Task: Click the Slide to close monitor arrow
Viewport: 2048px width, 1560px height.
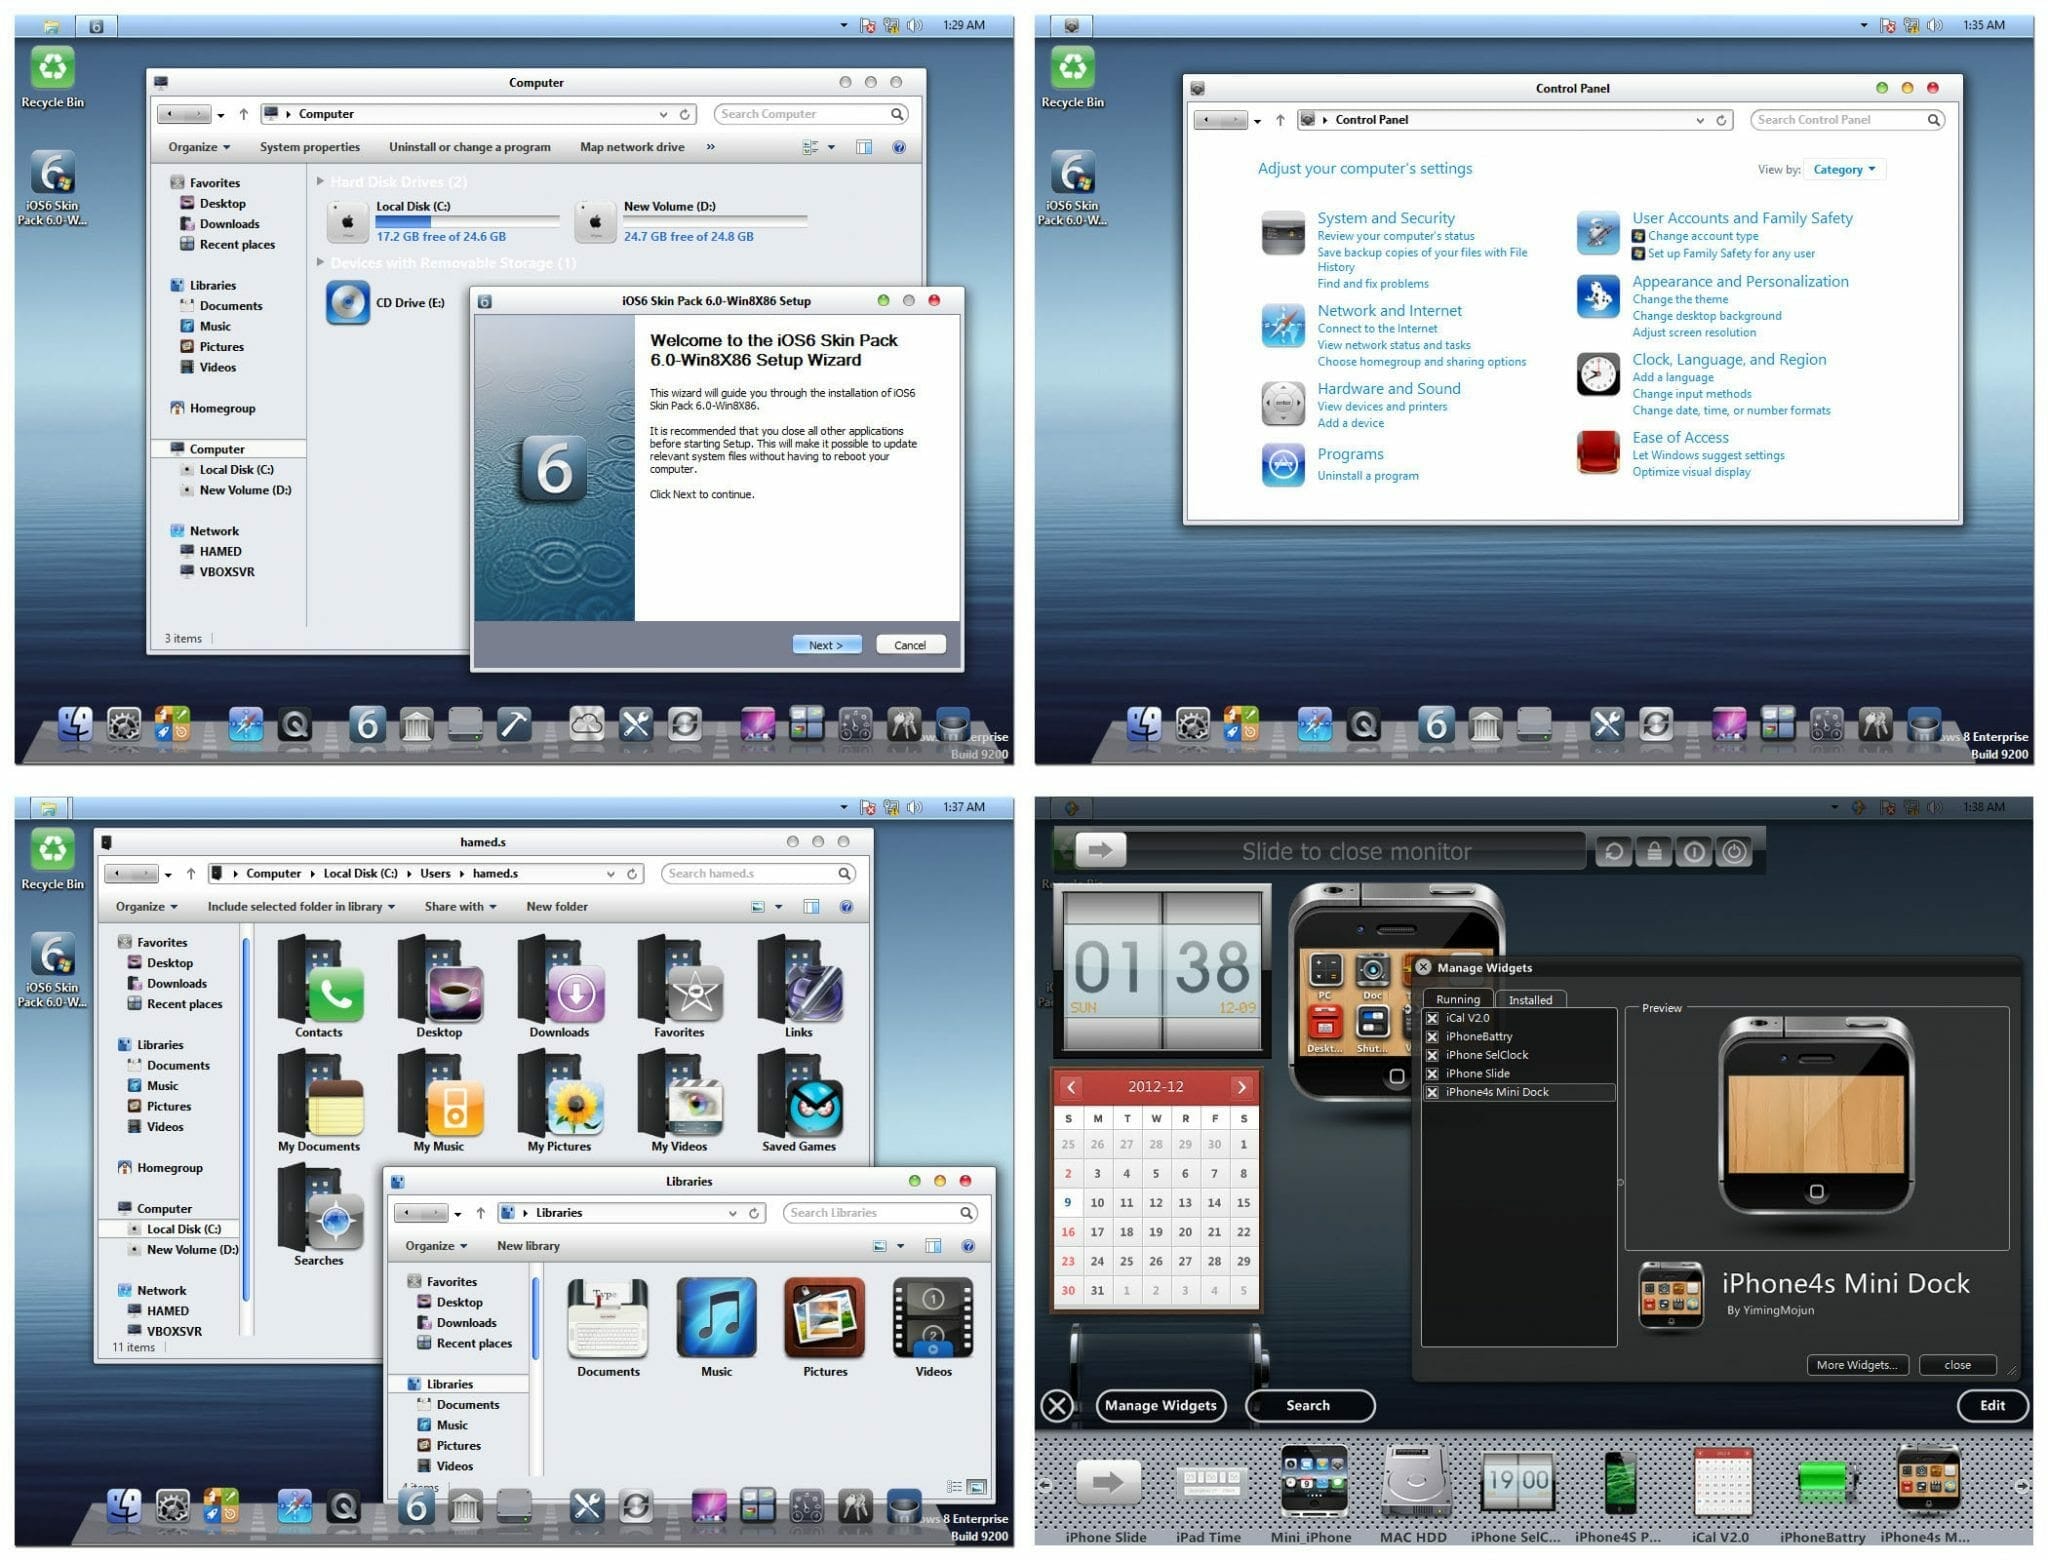Action: coord(1100,851)
